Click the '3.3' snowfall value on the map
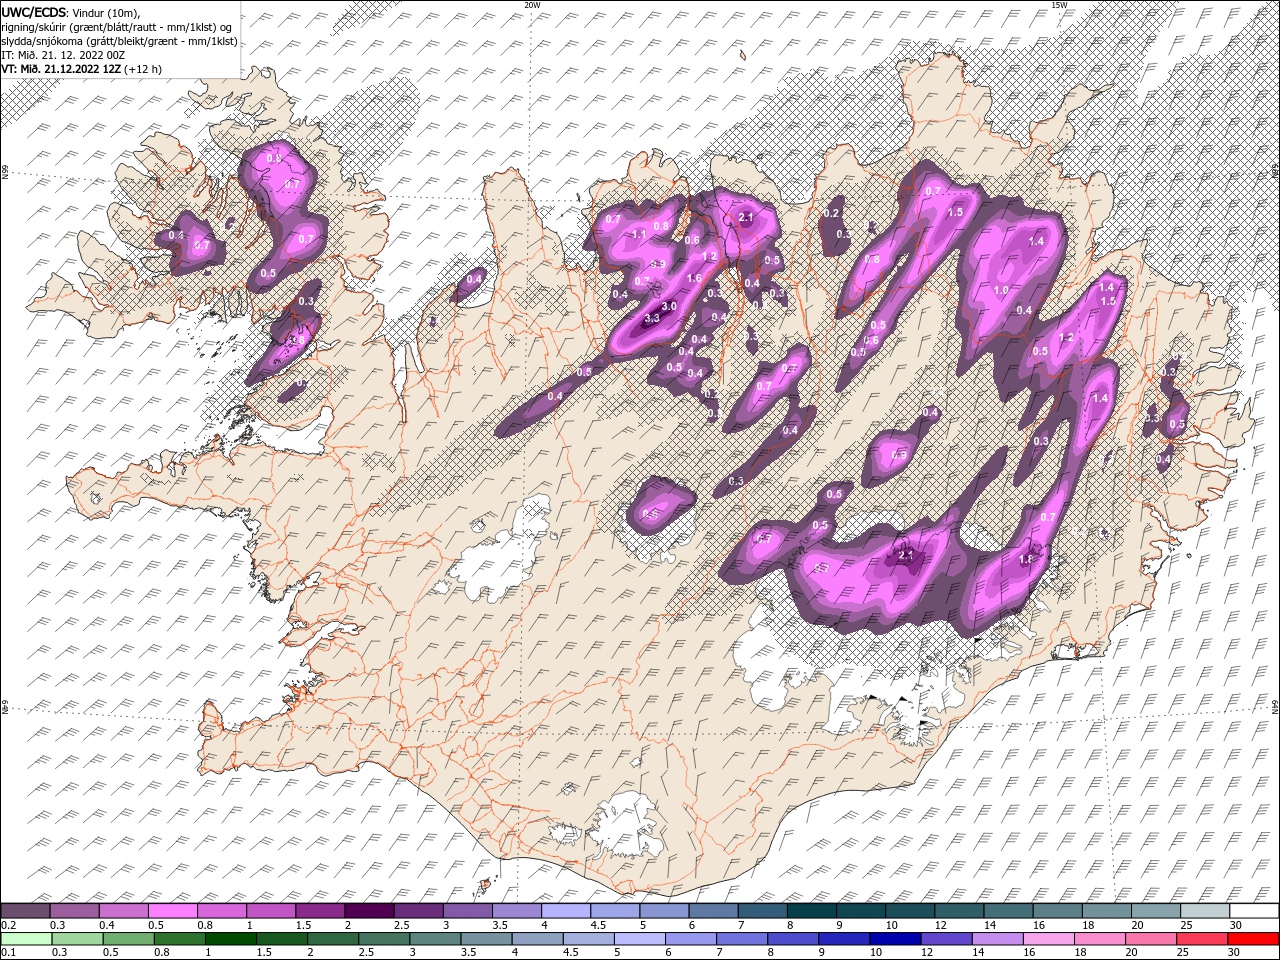Image resolution: width=1280 pixels, height=960 pixels. tap(652, 318)
